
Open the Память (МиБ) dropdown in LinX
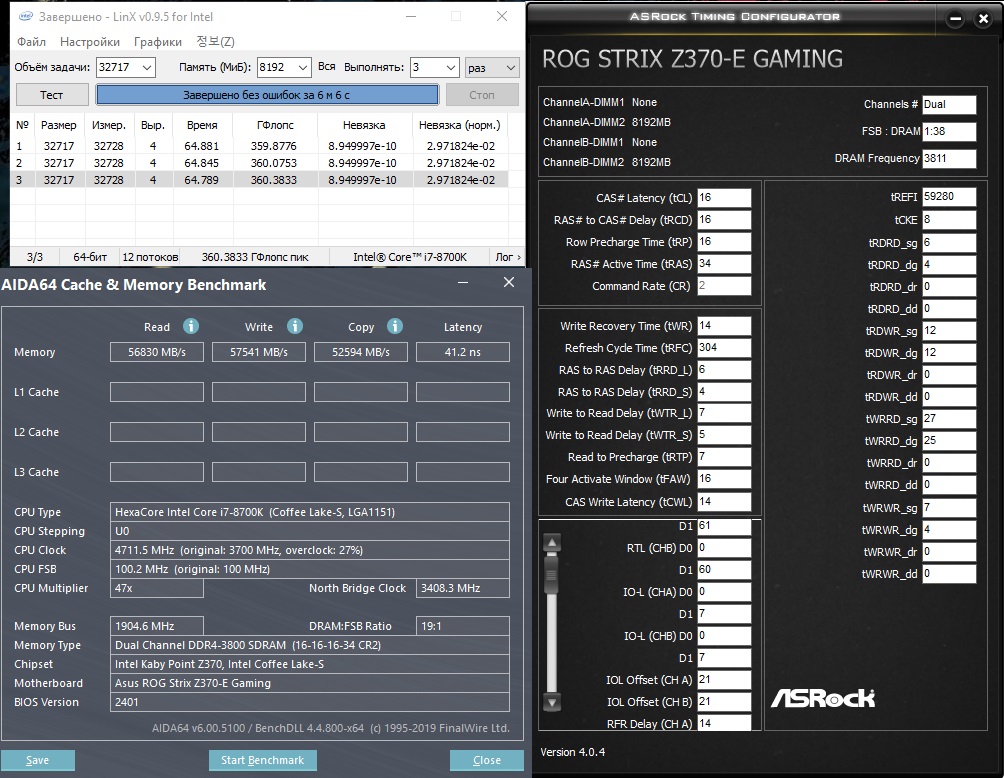(x=302, y=67)
